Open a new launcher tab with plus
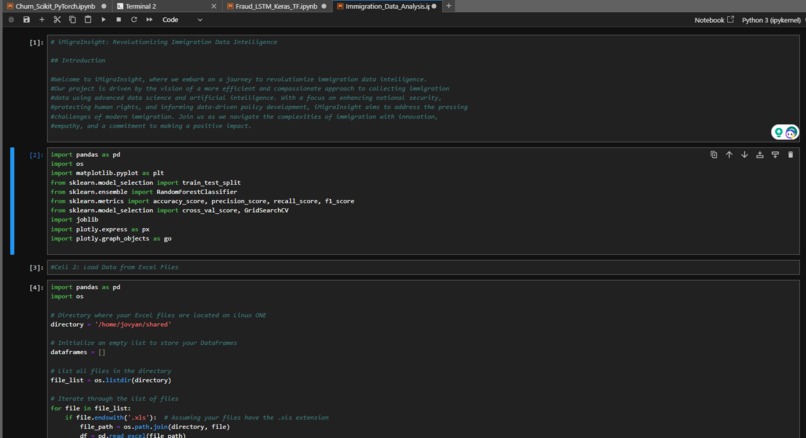Viewport: 806px width, 438px height. pos(449,6)
